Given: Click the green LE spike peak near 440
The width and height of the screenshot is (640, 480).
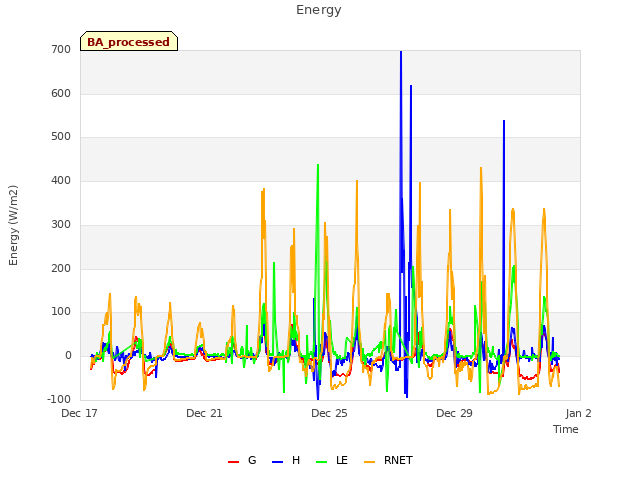Looking at the screenshot, I should 318,165.
